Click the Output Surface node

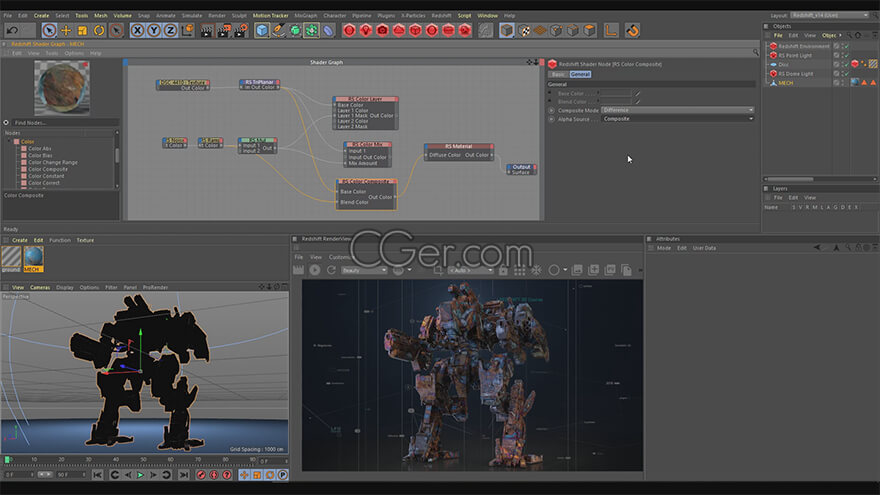(x=521, y=169)
